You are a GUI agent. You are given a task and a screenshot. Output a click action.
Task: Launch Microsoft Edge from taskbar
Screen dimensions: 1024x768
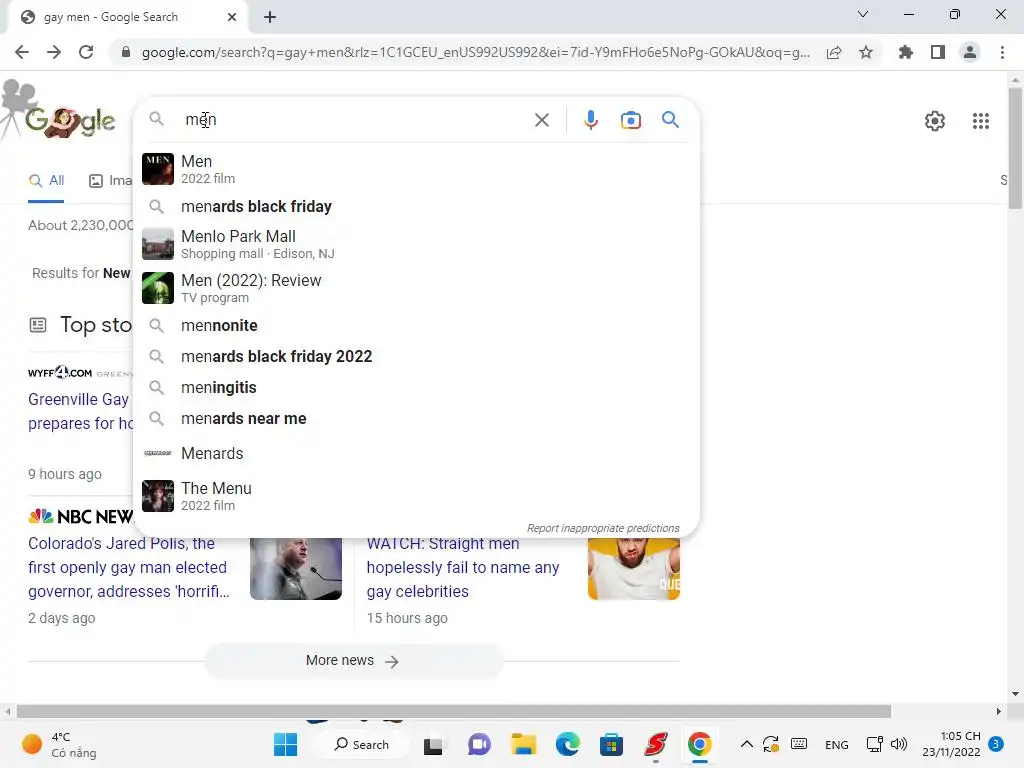pos(568,744)
